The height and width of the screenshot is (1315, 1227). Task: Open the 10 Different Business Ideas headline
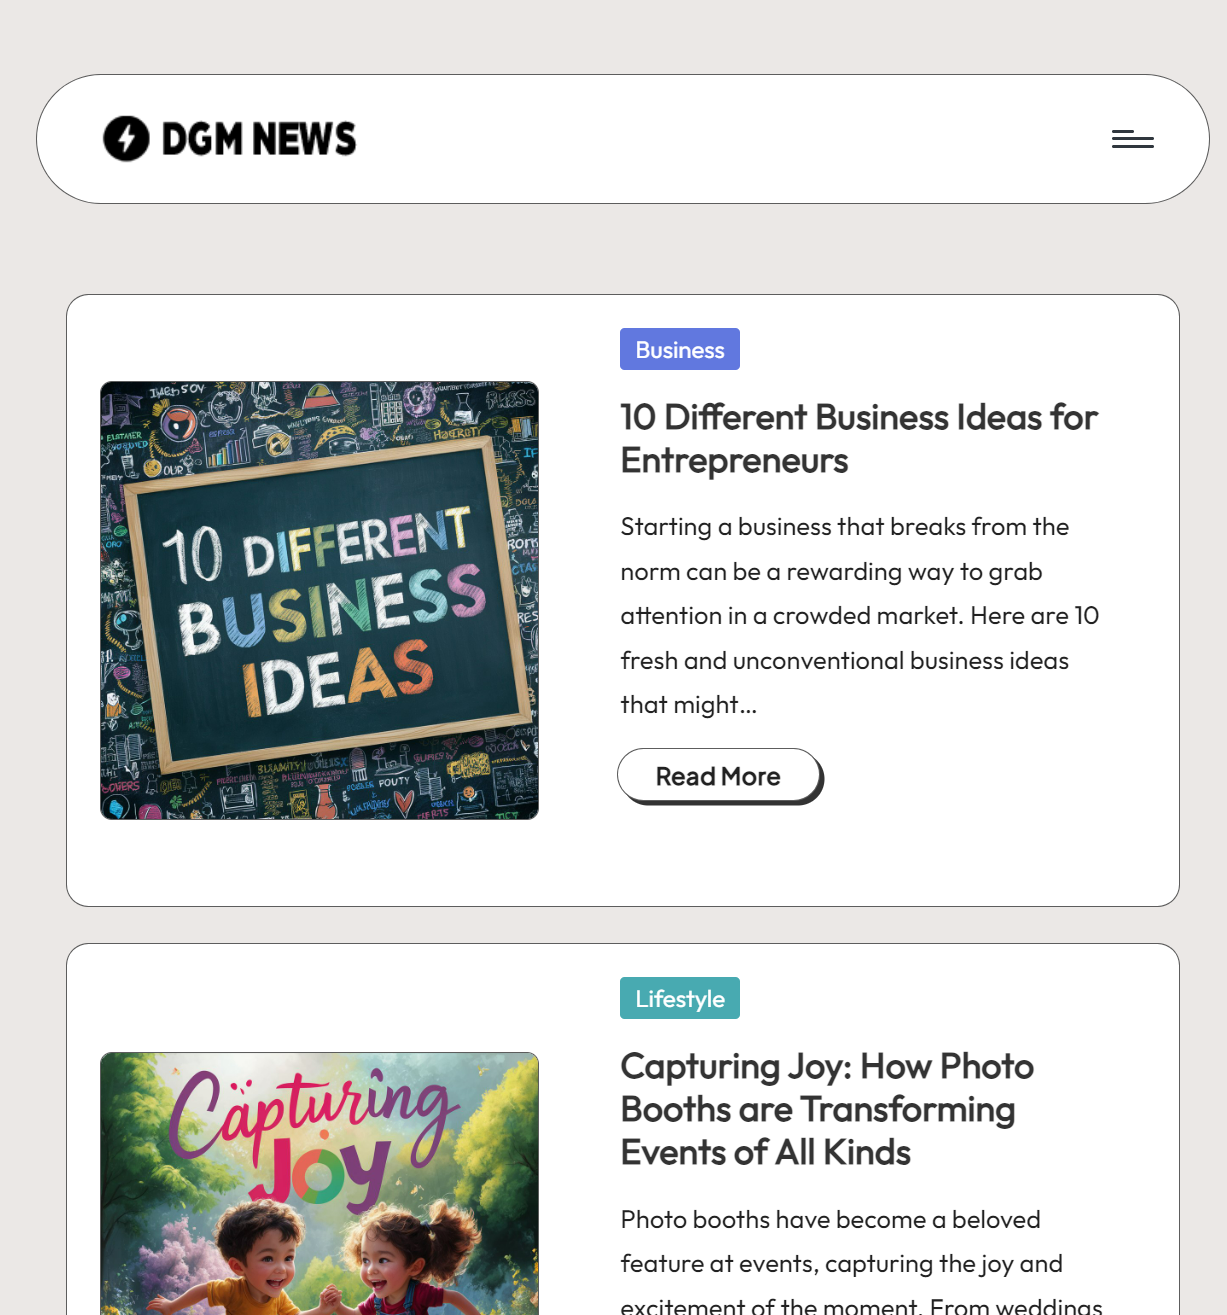pyautogui.click(x=859, y=439)
